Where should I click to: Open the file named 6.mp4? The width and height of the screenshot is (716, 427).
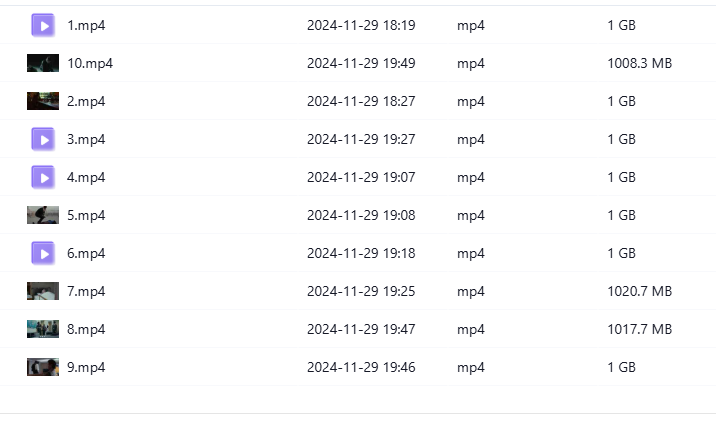tap(86, 253)
